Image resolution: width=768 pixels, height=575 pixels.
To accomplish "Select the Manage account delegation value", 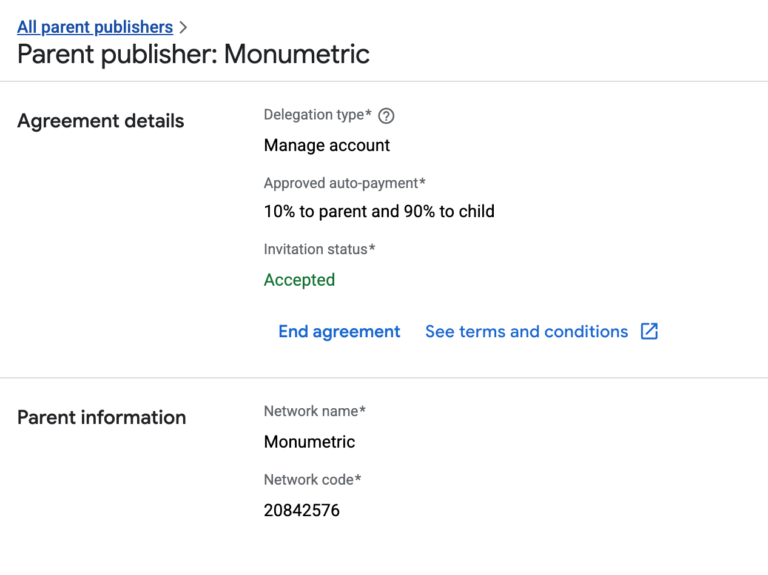I will [327, 145].
